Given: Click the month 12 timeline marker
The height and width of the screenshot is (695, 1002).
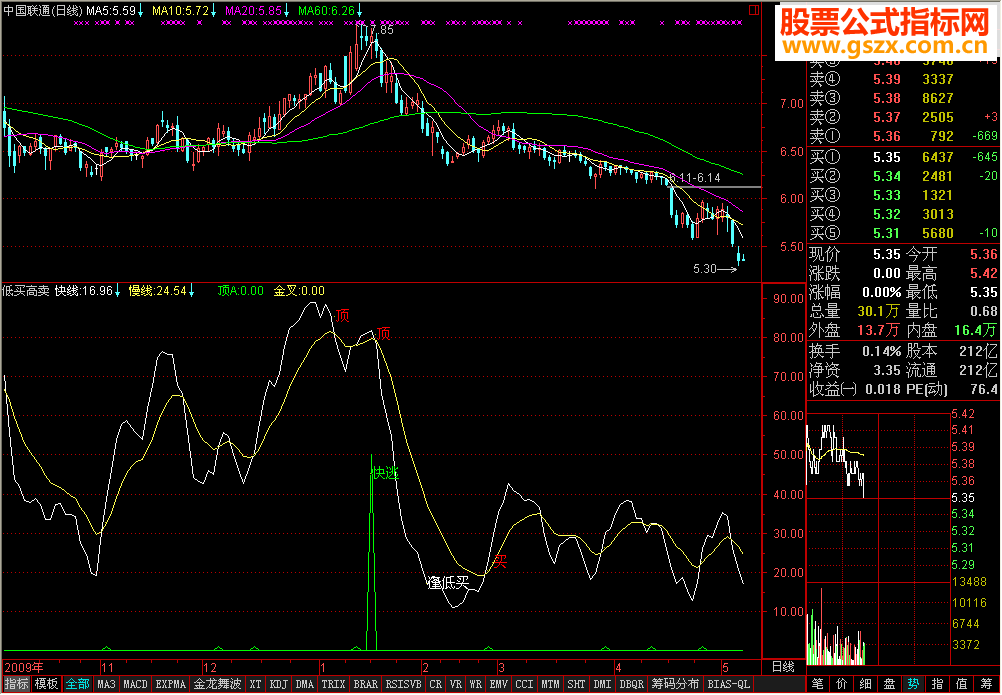Looking at the screenshot, I should pos(210,668).
